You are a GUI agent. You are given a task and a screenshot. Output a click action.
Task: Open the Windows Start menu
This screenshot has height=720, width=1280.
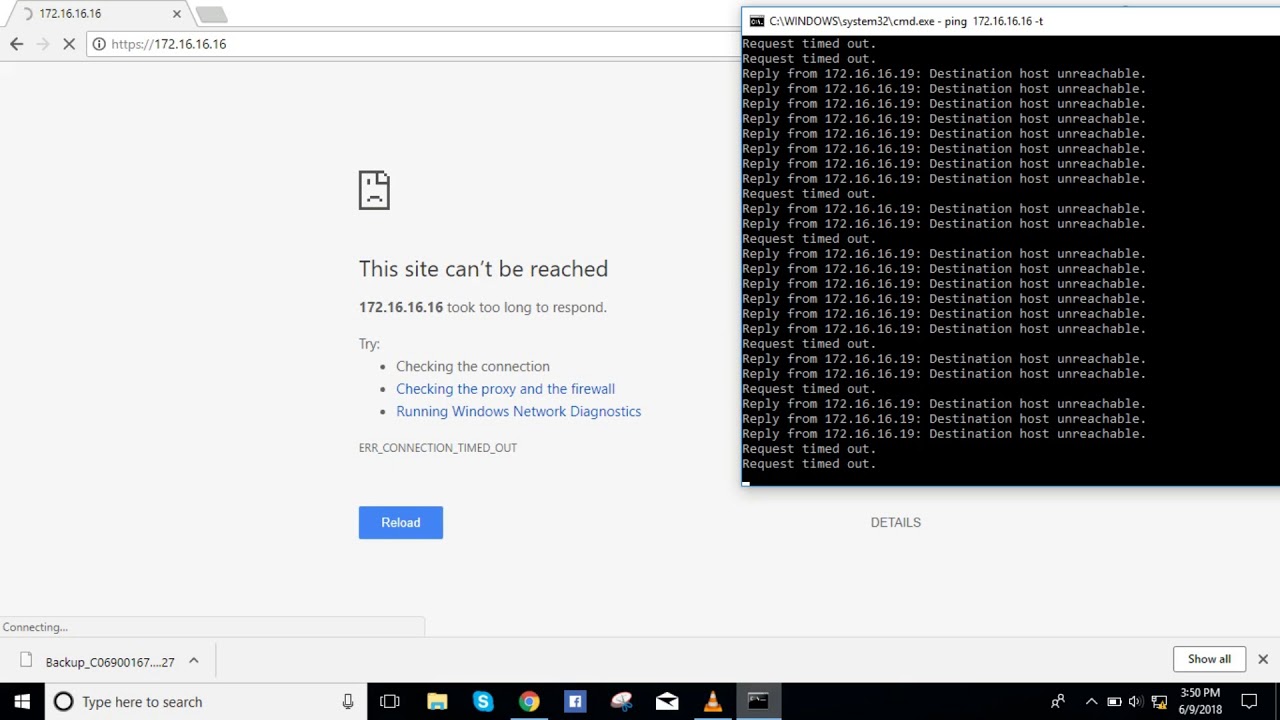pos(22,702)
